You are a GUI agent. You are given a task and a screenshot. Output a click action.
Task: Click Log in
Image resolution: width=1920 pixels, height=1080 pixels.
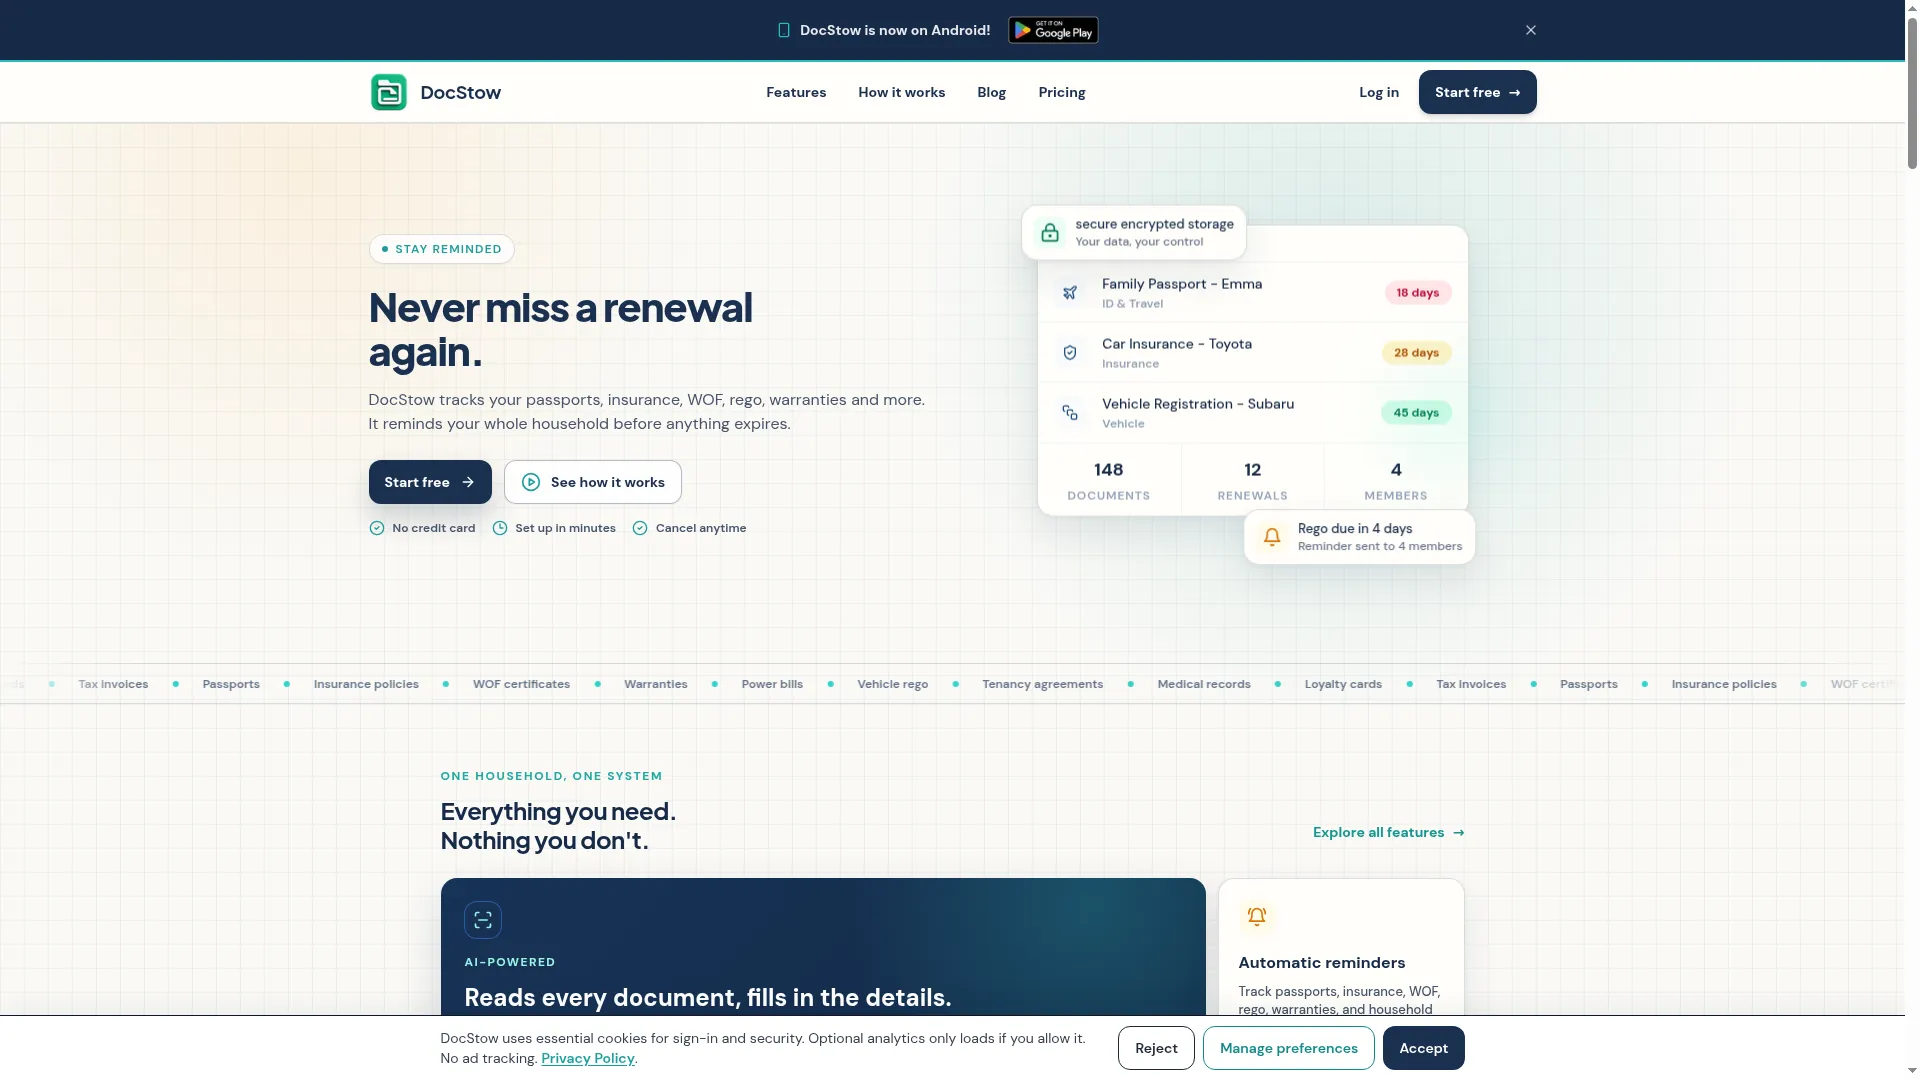coord(1379,92)
